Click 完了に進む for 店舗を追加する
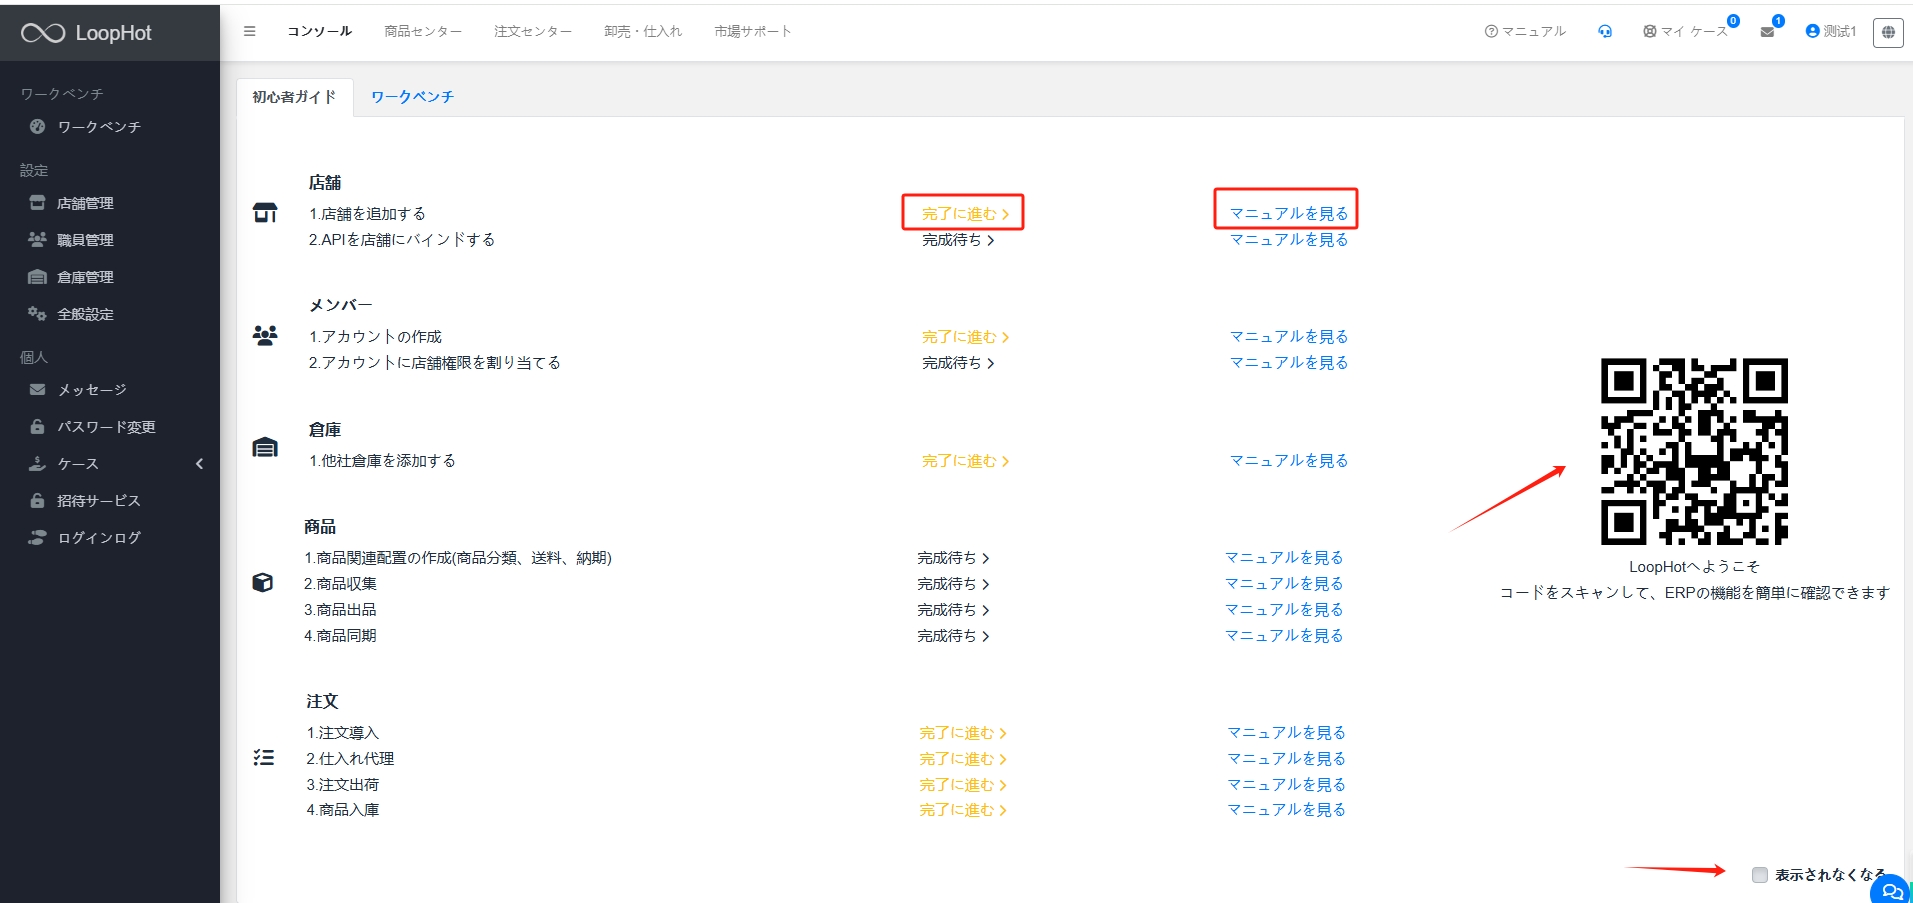1913x903 pixels. (x=965, y=214)
